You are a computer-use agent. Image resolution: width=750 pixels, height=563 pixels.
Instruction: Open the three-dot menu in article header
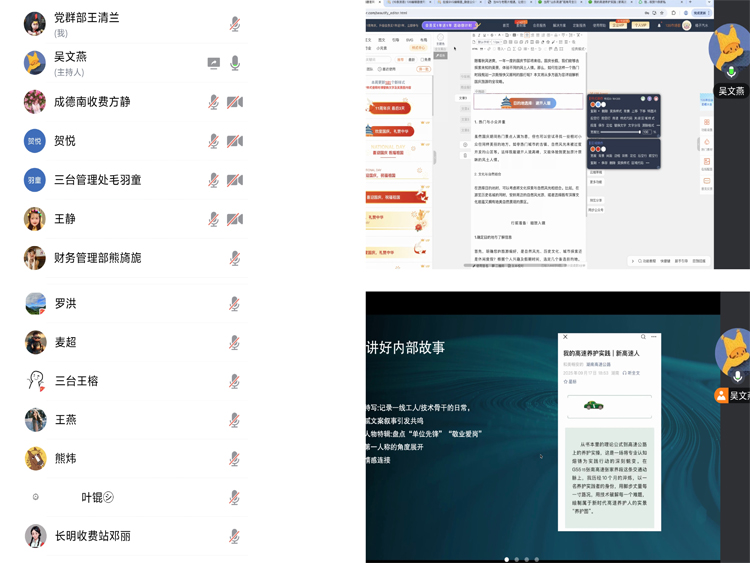[654, 337]
